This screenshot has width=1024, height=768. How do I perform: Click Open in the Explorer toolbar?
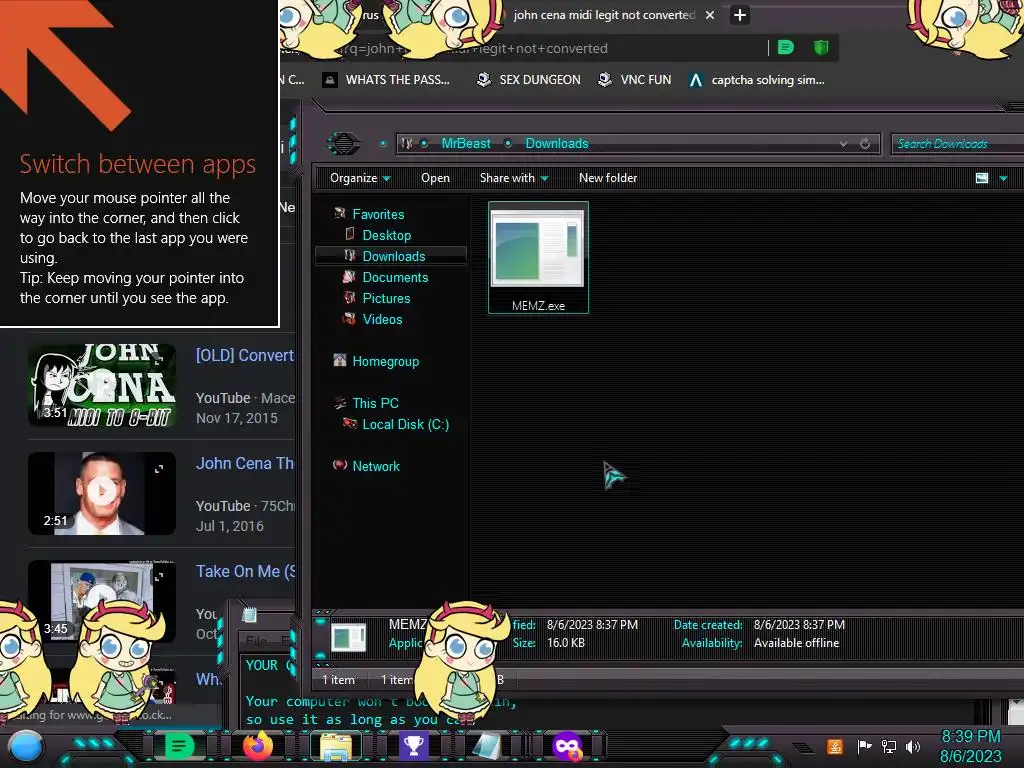tap(435, 178)
